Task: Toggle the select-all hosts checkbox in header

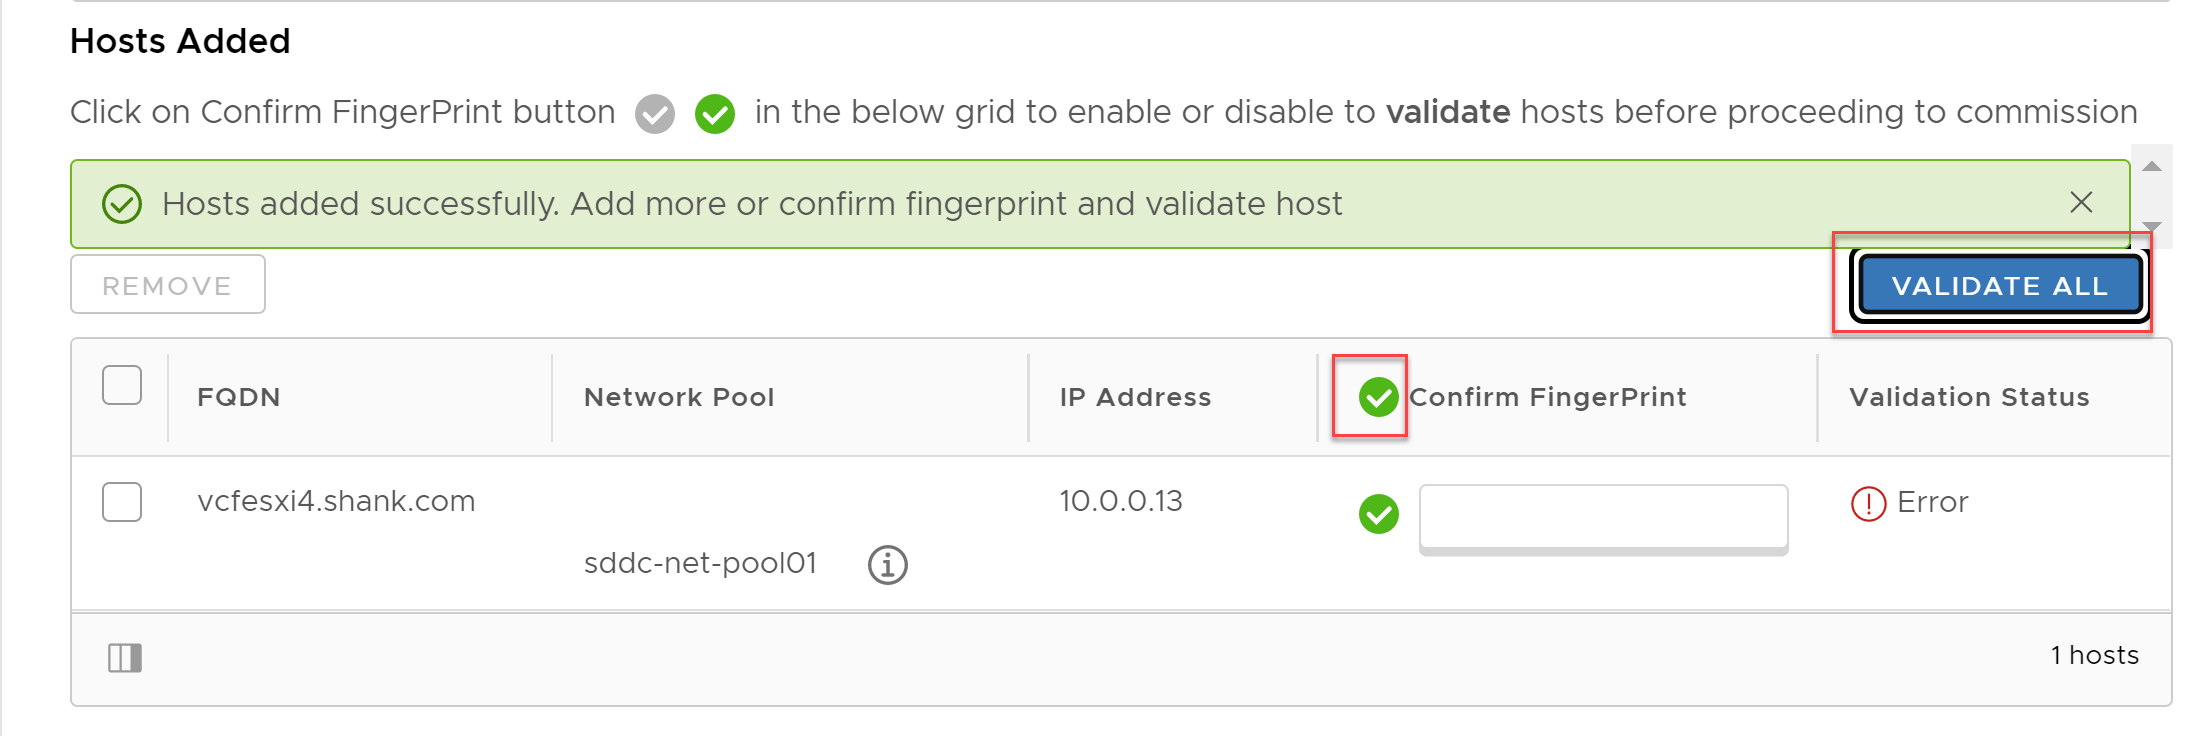Action: click(x=122, y=385)
